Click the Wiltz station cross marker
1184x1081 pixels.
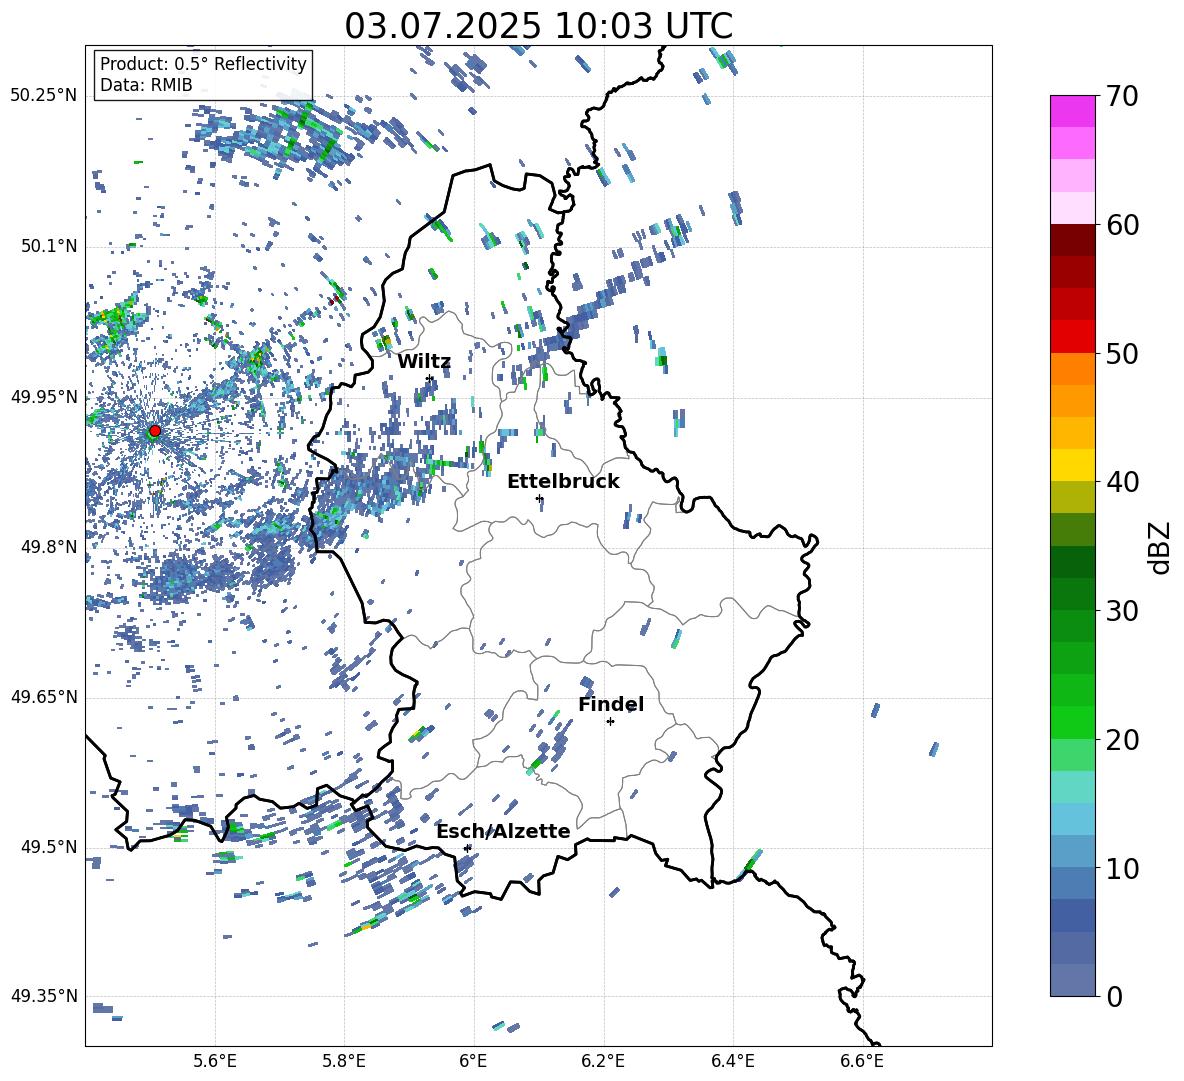click(x=430, y=378)
